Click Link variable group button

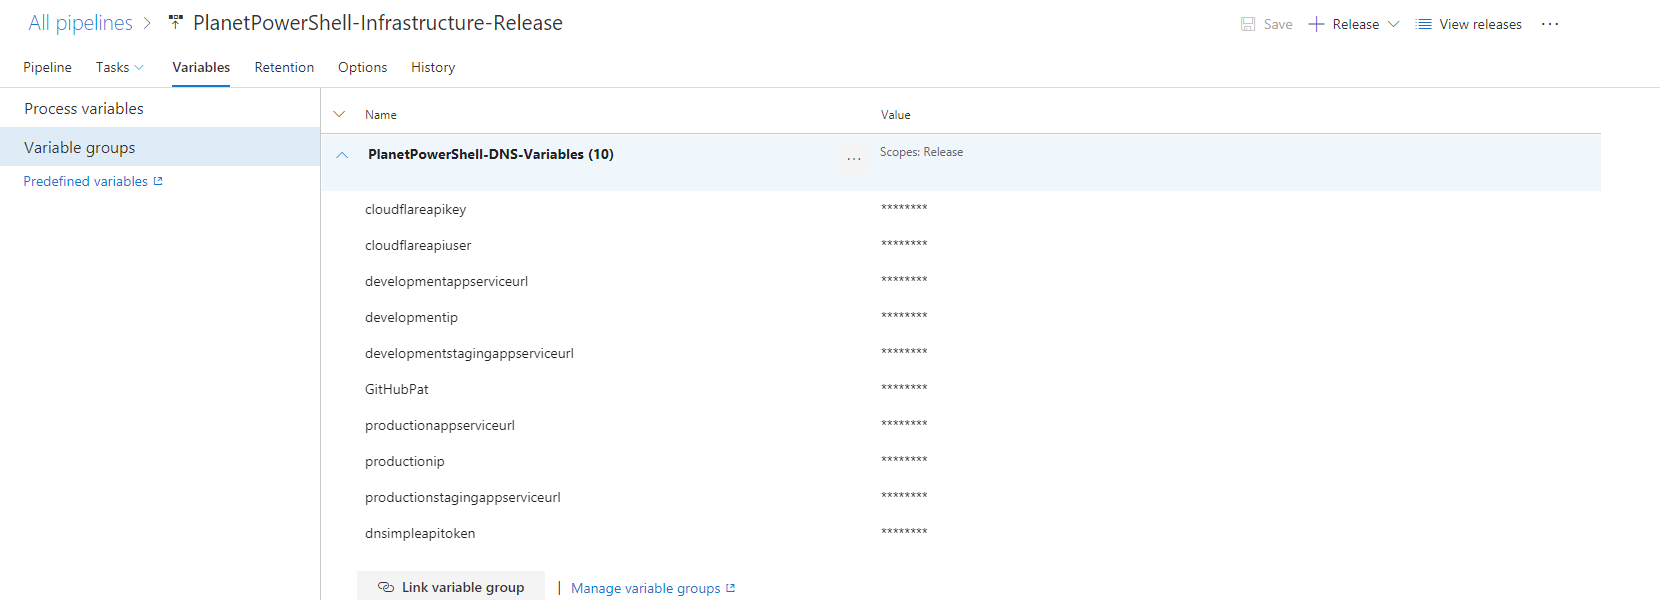click(451, 587)
